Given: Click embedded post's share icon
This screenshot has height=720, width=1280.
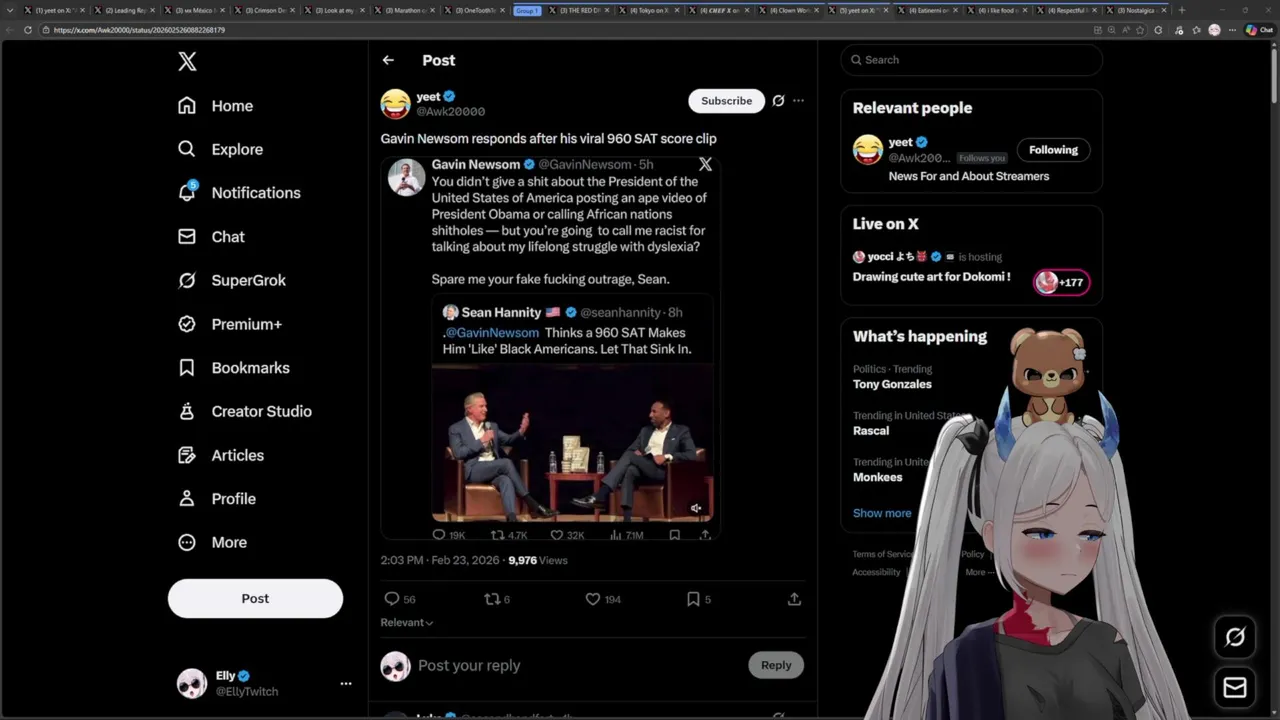Looking at the screenshot, I should [x=705, y=535].
